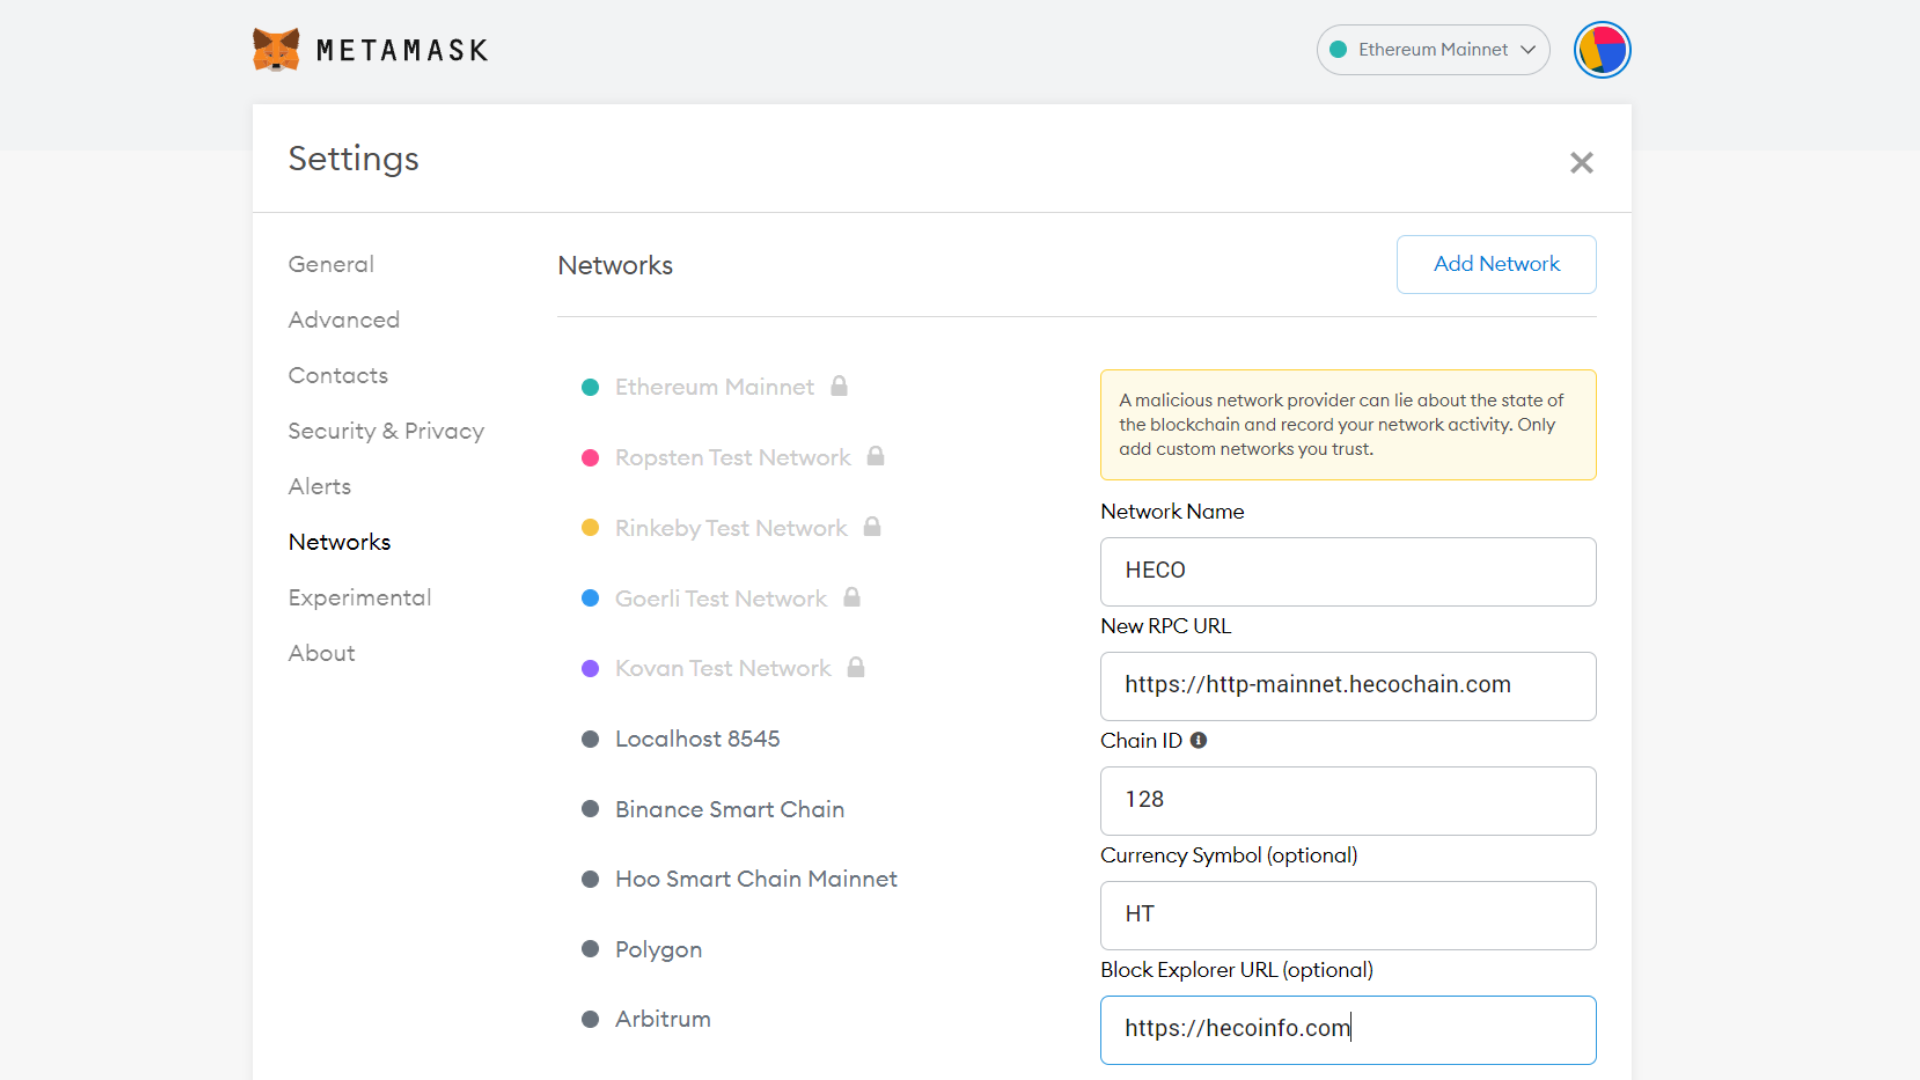Image resolution: width=1920 pixels, height=1080 pixels.
Task: Go to the Experimental settings tab
Action: pos(359,597)
